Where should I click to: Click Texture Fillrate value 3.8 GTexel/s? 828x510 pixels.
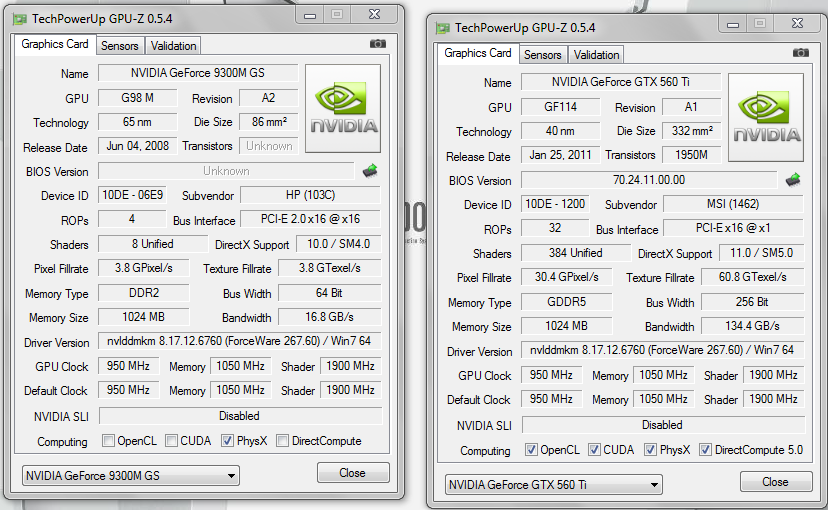pos(330,268)
